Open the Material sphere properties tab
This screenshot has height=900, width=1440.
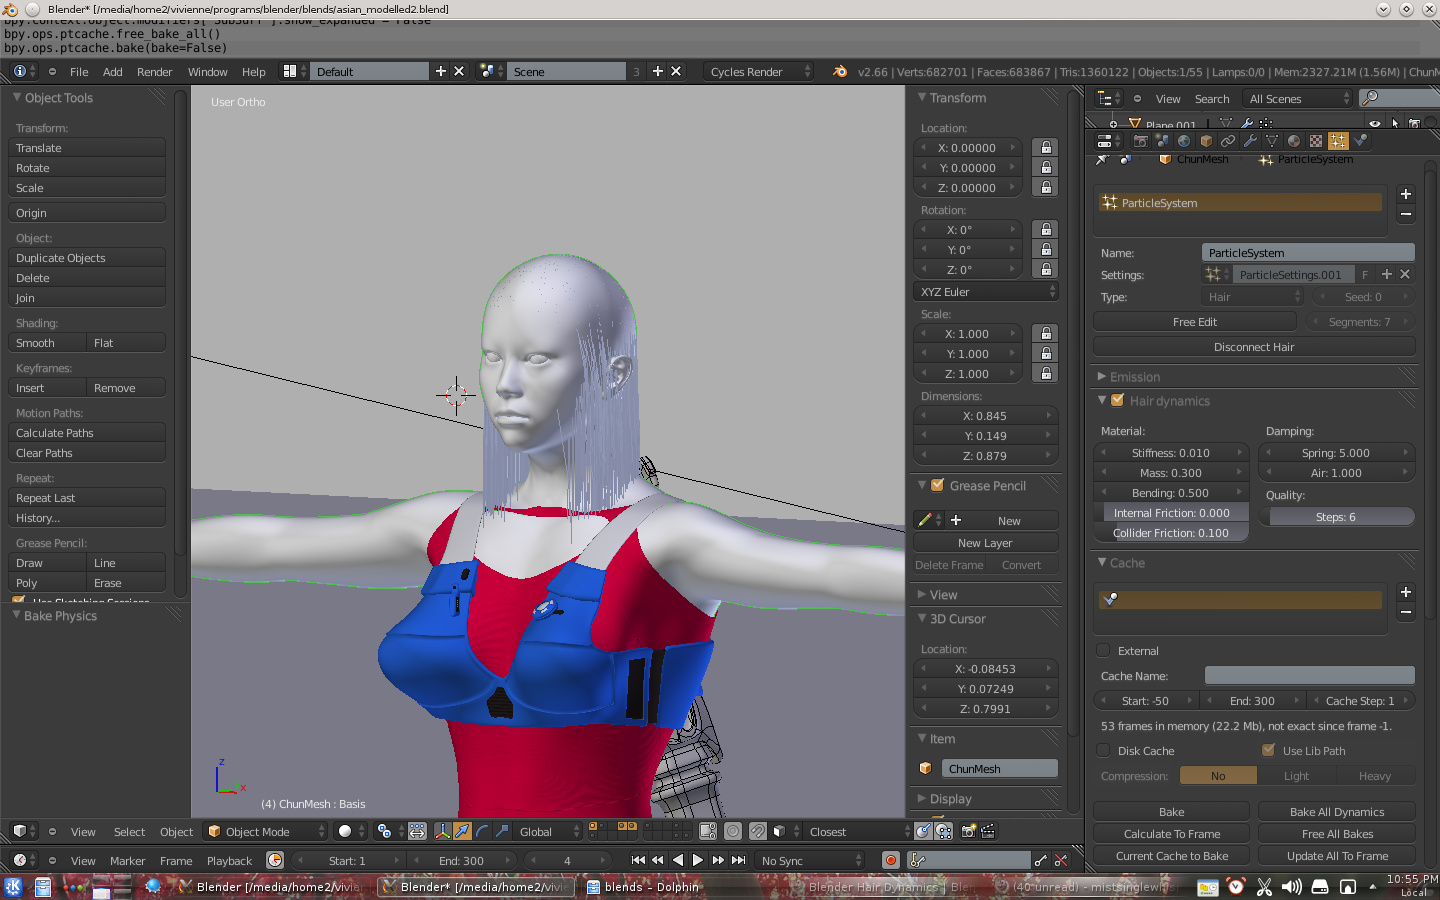(1294, 141)
